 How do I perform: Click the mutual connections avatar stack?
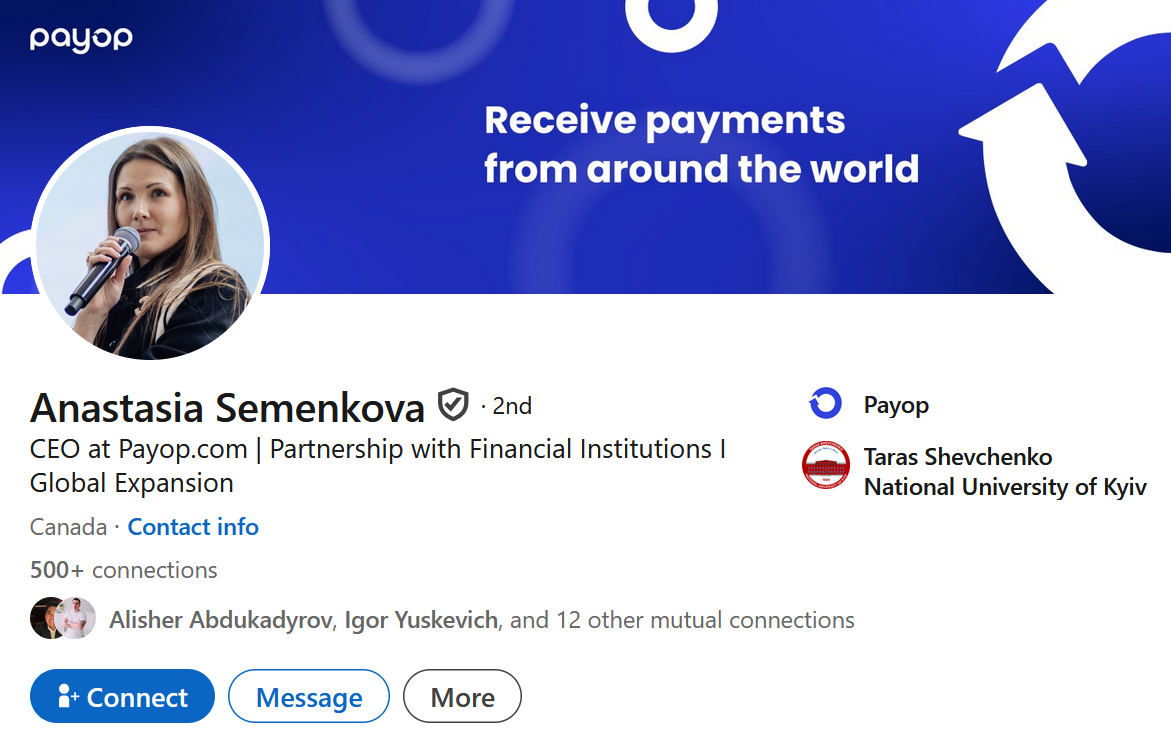[x=62, y=619]
